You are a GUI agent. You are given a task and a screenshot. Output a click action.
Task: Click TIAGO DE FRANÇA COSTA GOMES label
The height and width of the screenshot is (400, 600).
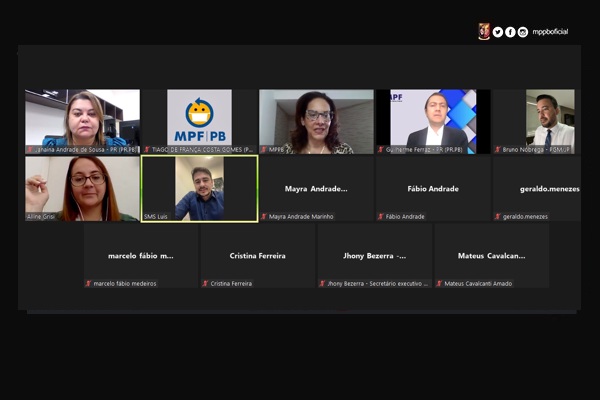[202, 150]
